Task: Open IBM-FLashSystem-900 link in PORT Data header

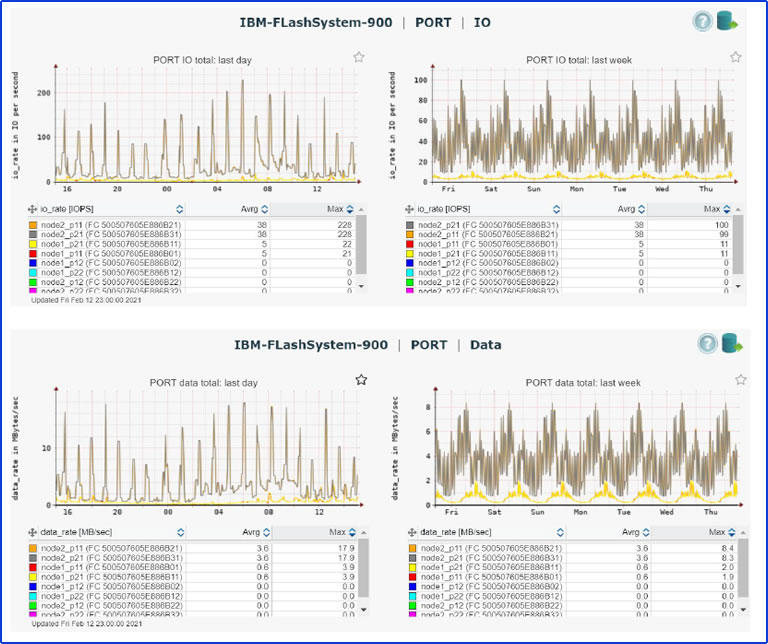Action: click(x=311, y=345)
